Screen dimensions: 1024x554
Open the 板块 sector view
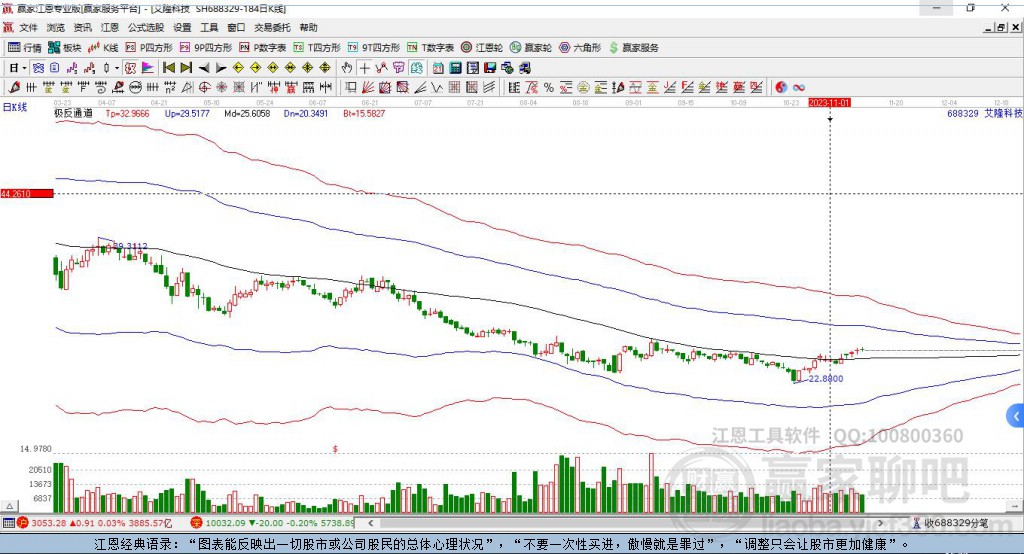coord(65,48)
